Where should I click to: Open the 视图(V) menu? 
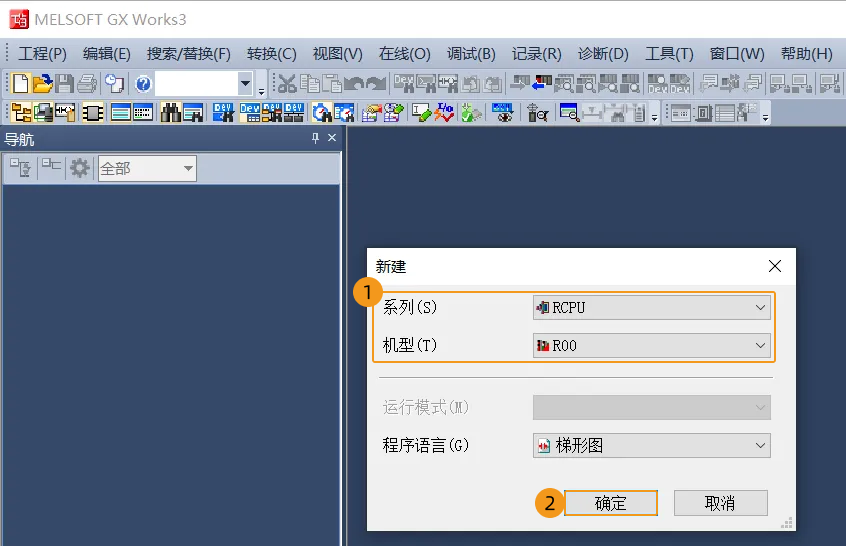pyautogui.click(x=338, y=54)
